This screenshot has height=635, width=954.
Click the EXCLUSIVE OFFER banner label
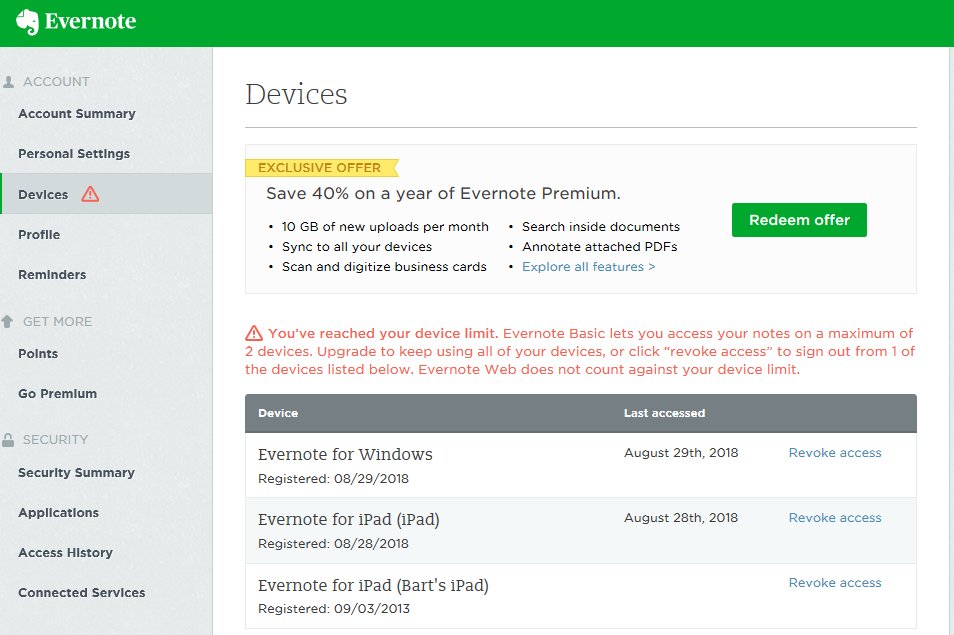321,168
